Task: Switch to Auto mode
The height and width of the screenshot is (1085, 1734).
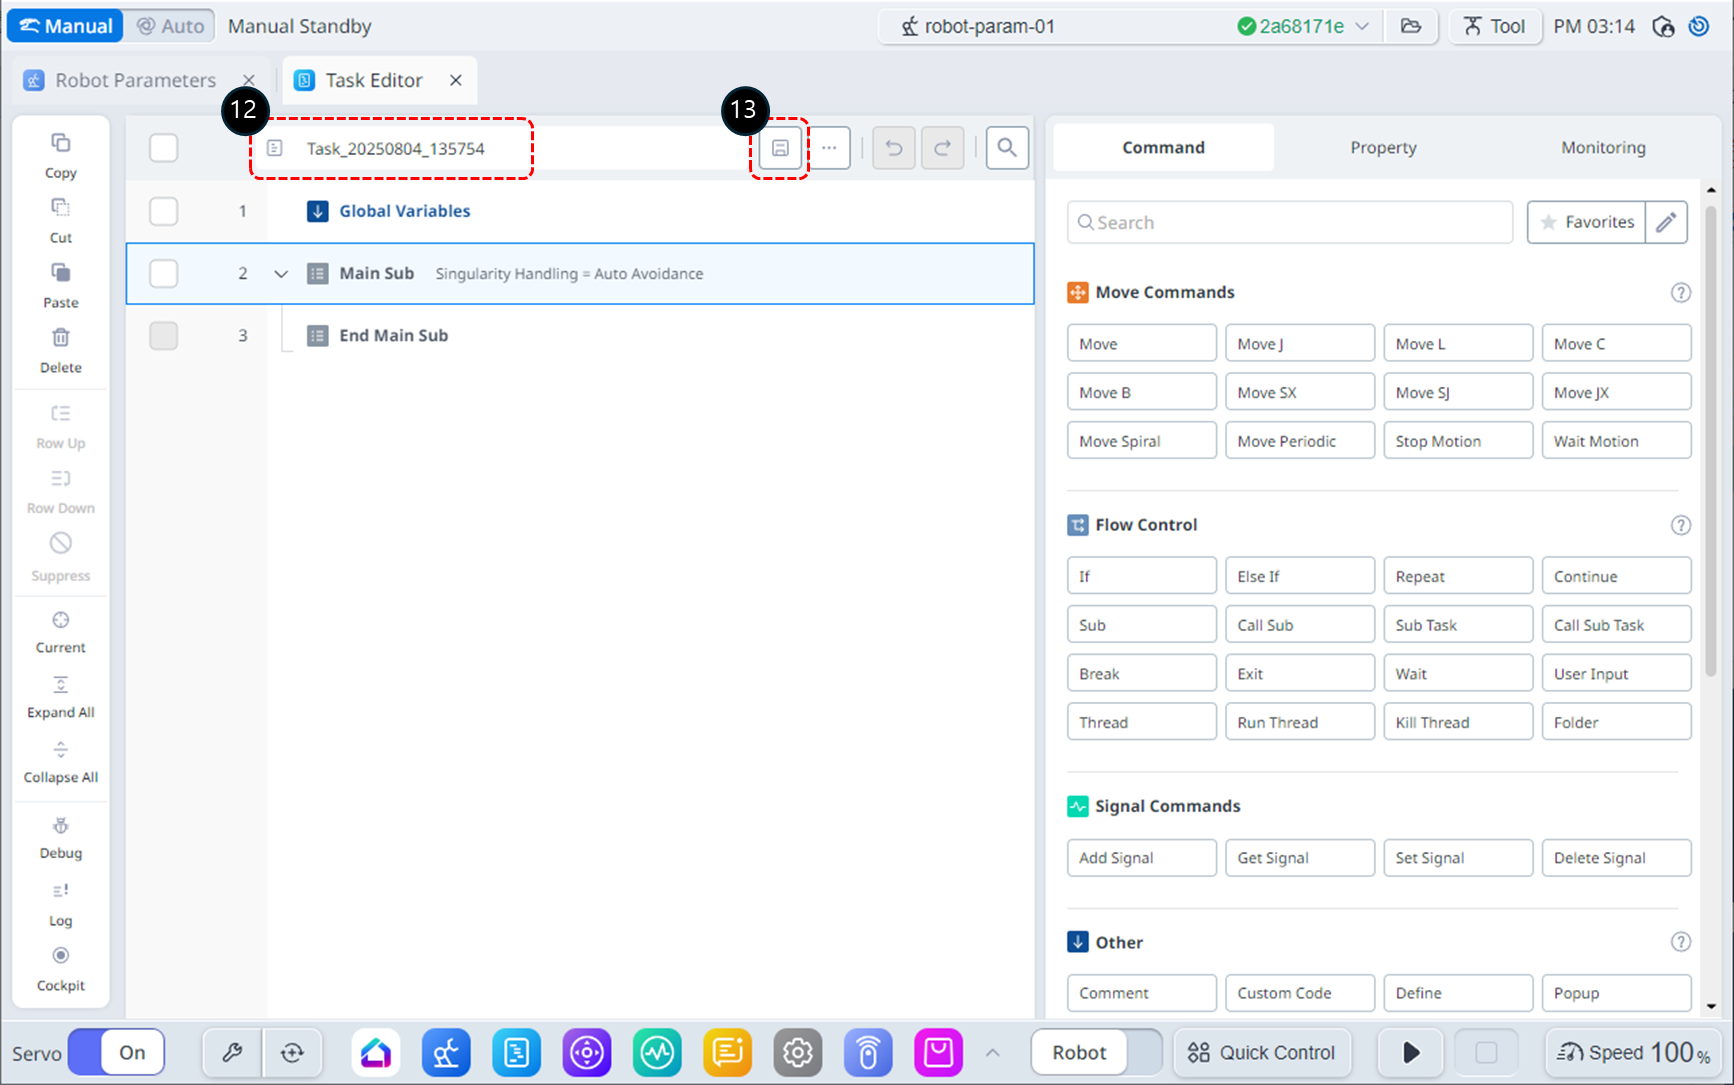Action: tap(170, 26)
